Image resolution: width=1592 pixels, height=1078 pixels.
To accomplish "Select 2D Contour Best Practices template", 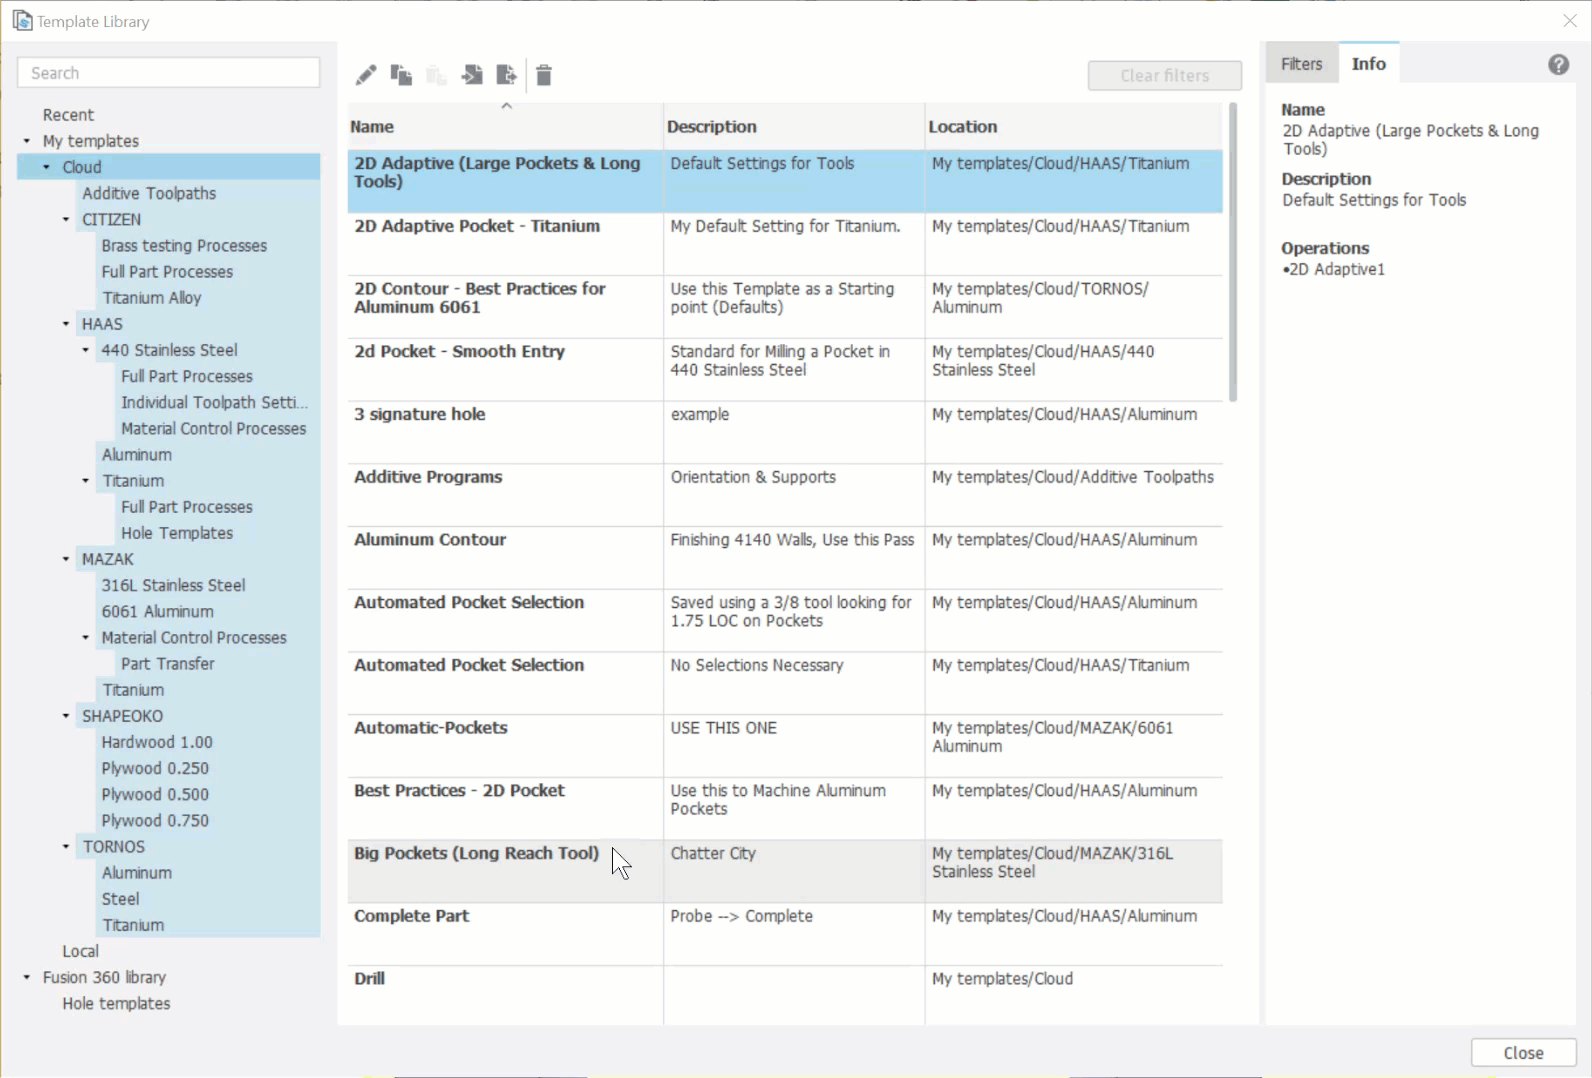I will click(785, 307).
